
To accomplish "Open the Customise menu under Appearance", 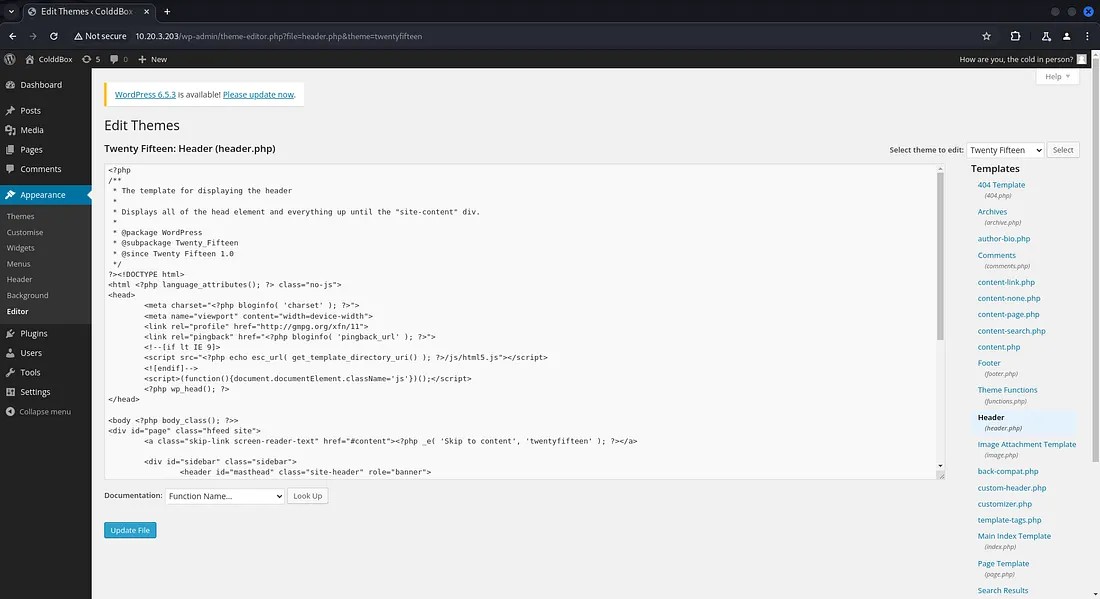I will coord(30,231).
